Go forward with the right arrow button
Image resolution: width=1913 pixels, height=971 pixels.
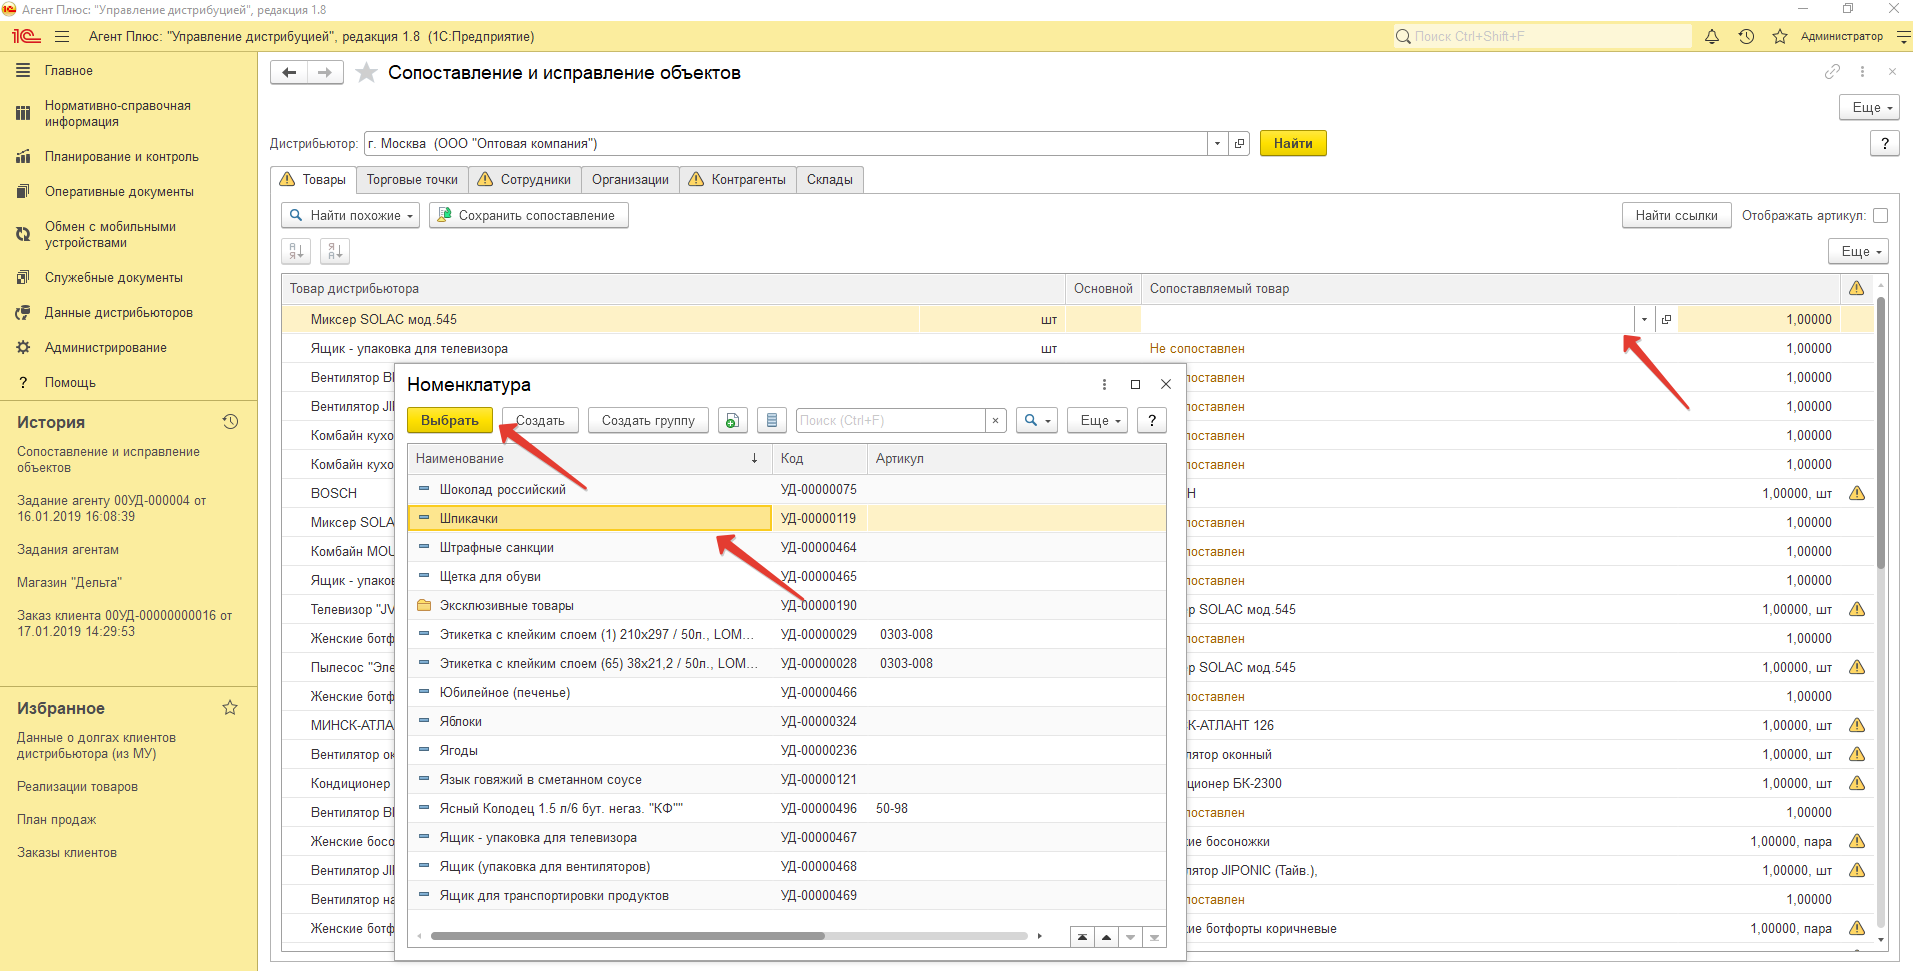coord(325,72)
